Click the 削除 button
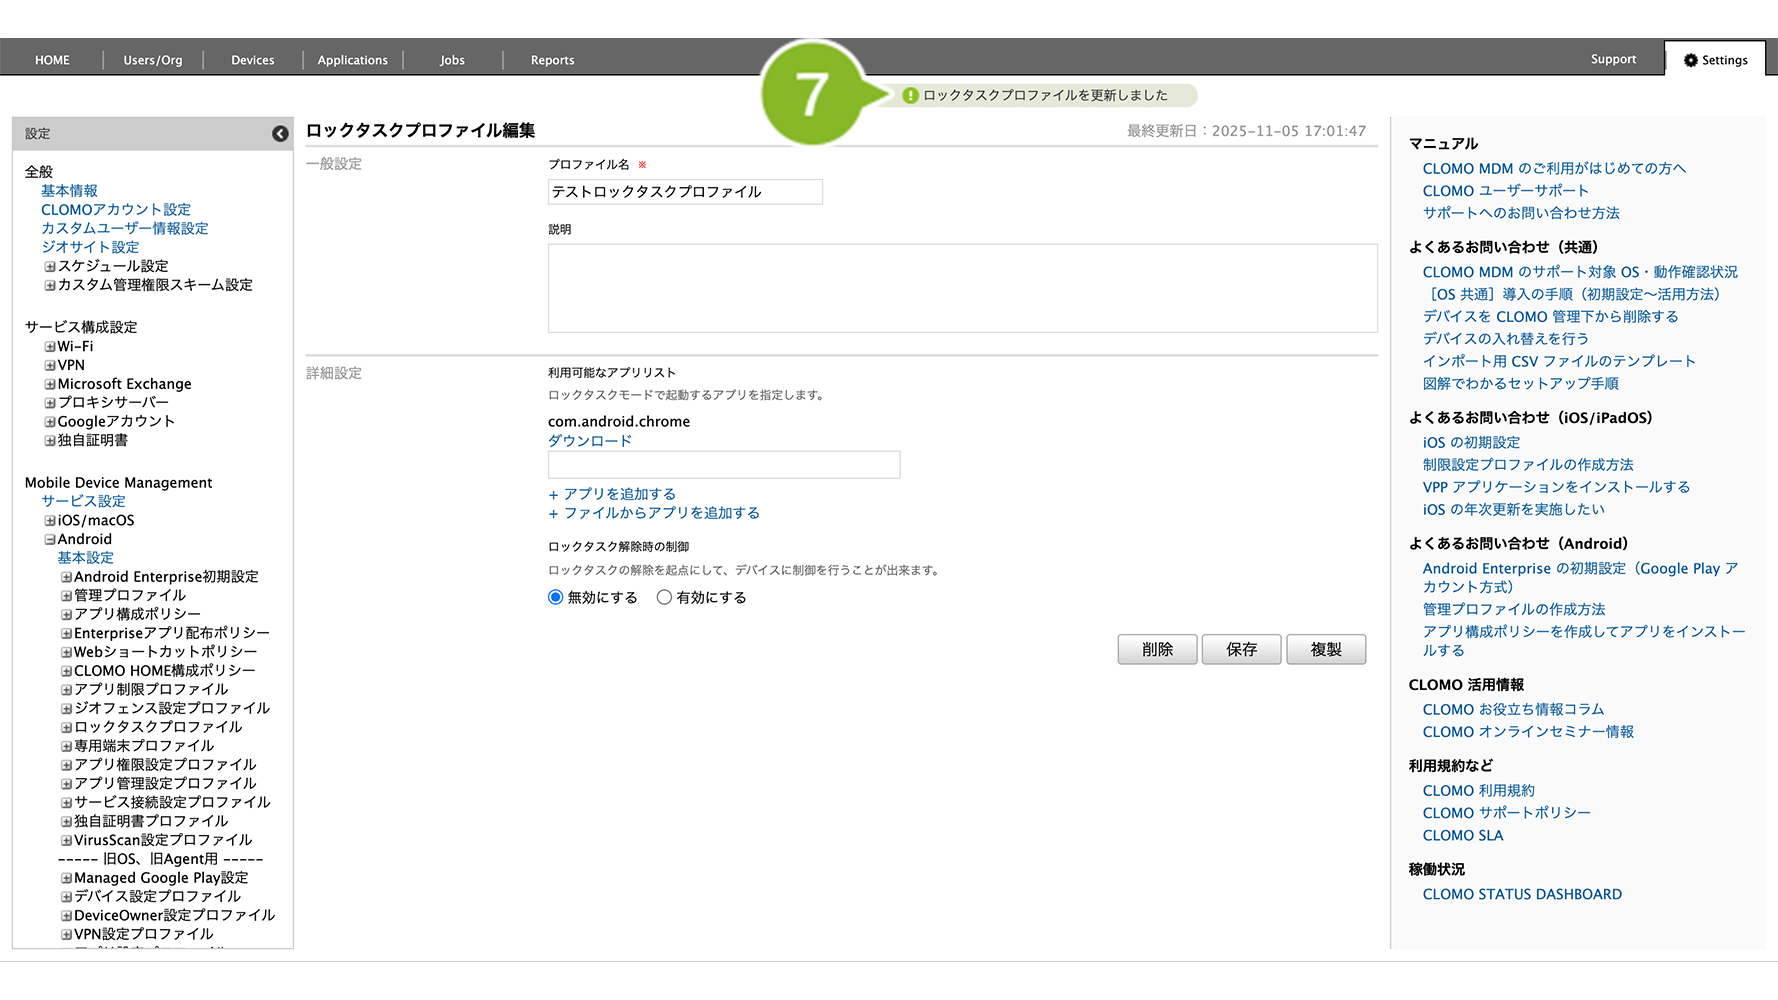The height and width of the screenshot is (1000, 1778). point(1157,649)
